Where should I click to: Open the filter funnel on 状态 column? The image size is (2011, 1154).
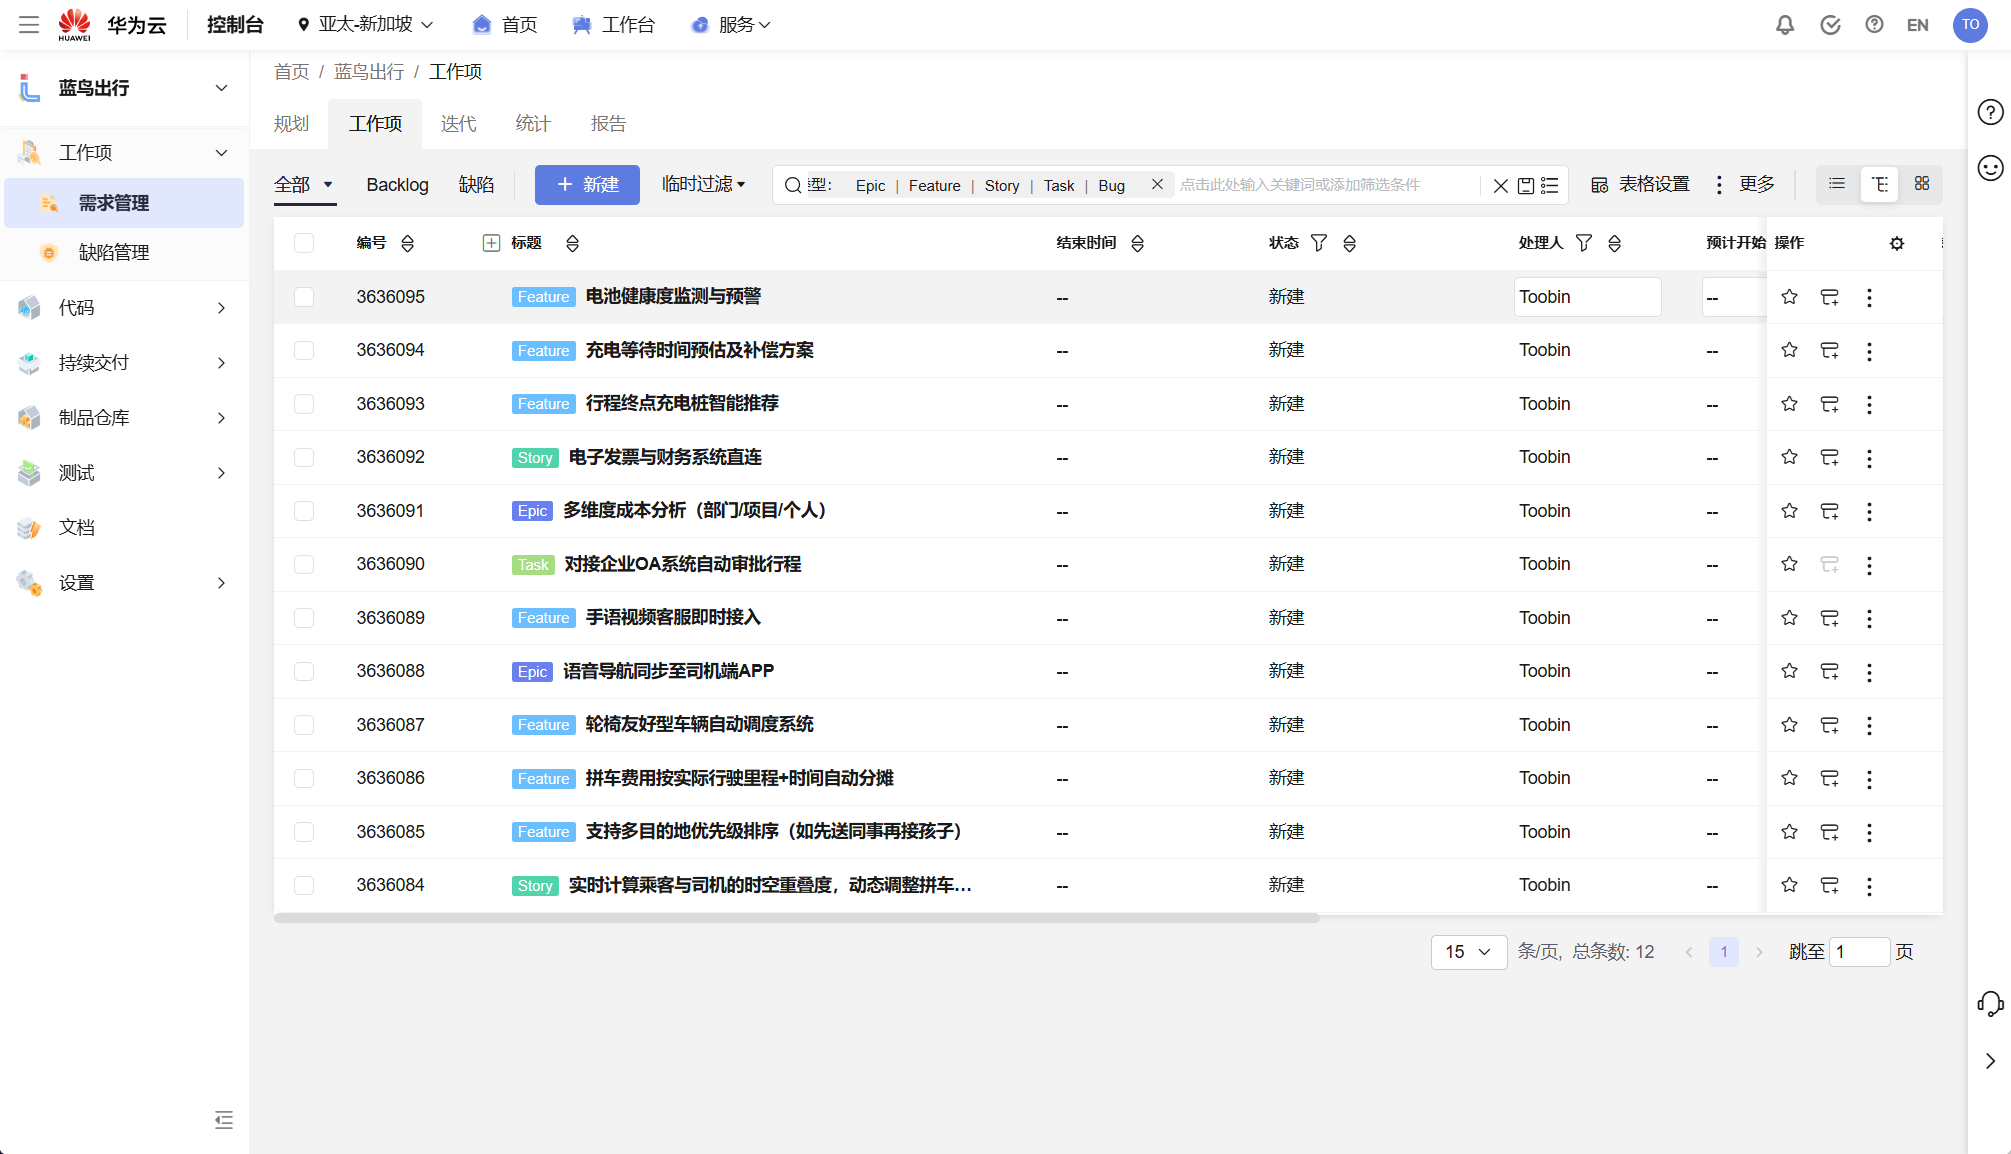coord(1319,242)
